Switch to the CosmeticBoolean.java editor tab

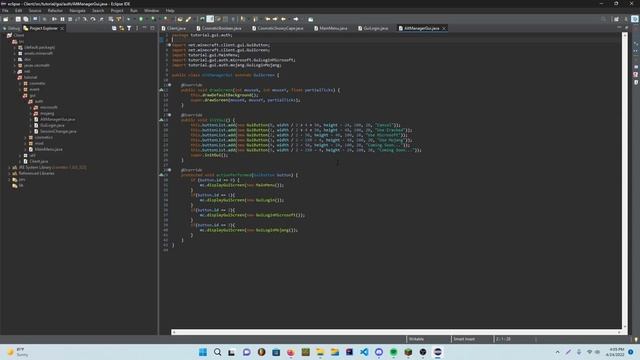(219, 28)
